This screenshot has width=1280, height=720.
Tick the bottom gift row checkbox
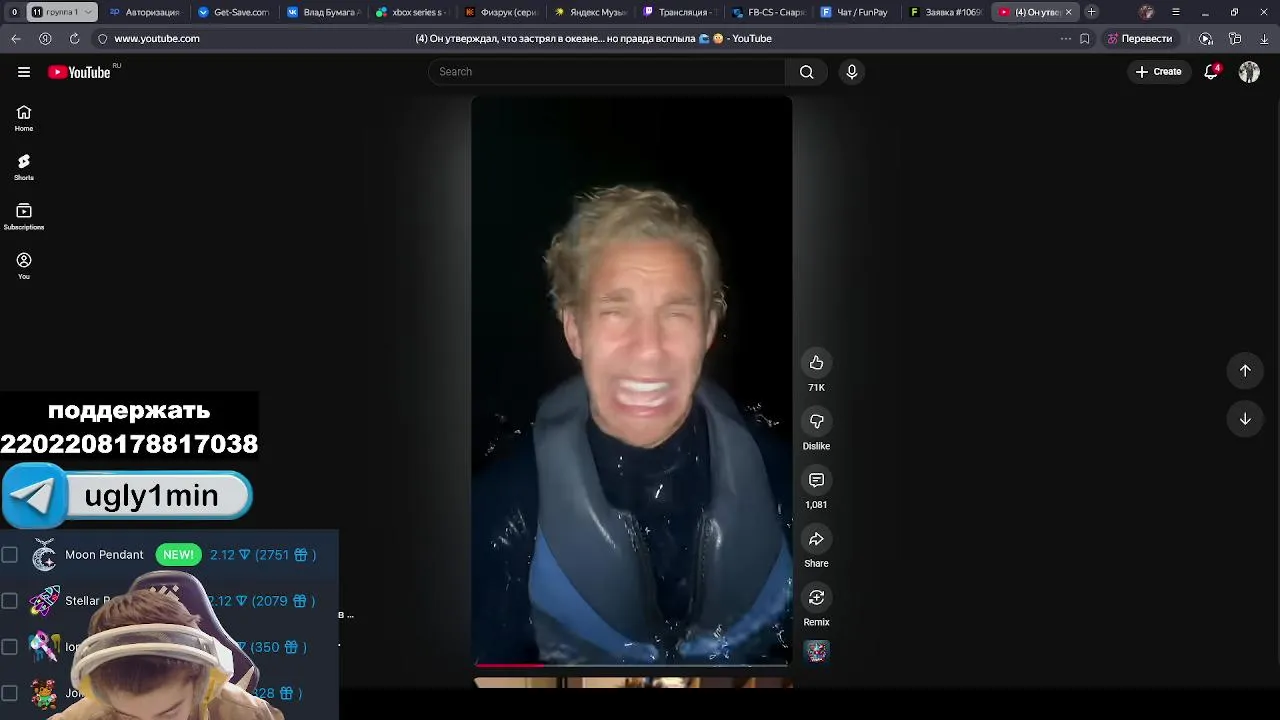[x=10, y=693]
